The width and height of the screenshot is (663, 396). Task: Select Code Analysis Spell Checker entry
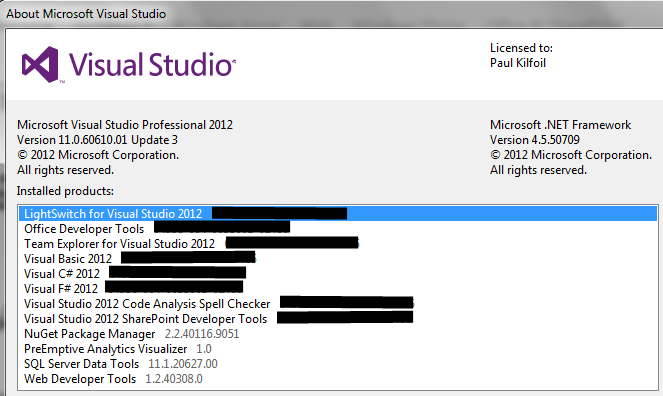click(x=338, y=304)
